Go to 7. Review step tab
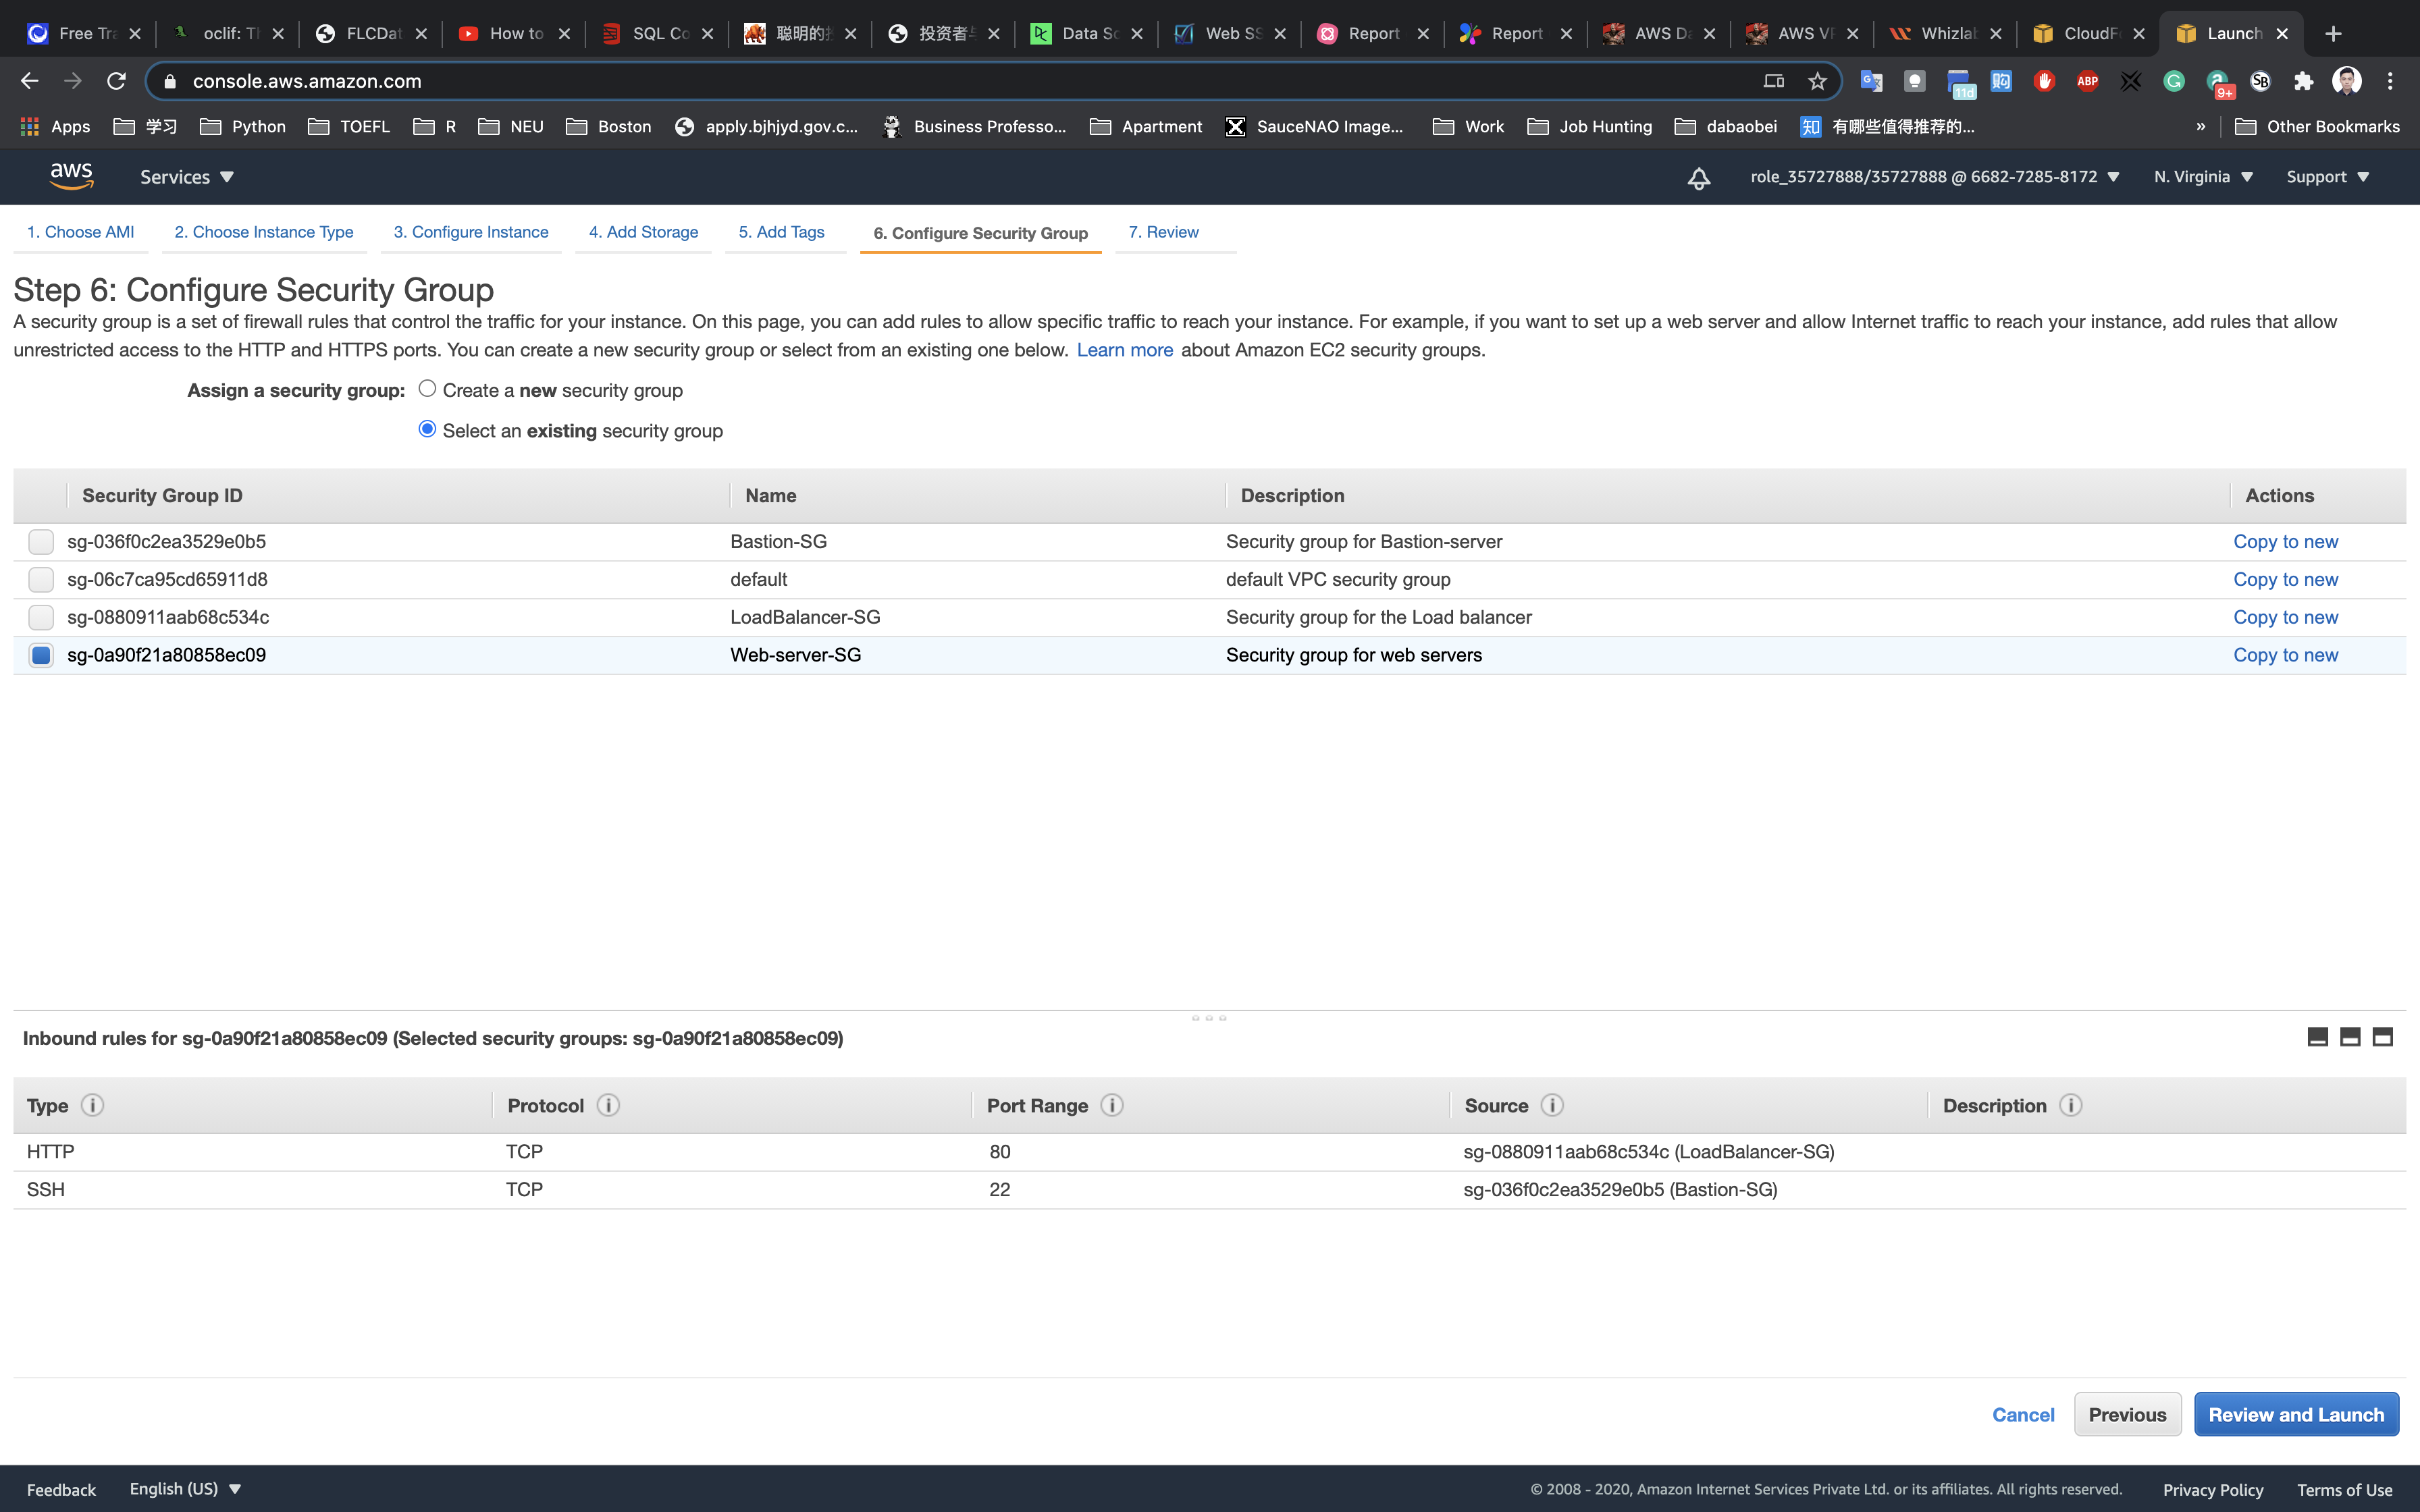The height and width of the screenshot is (1512, 2420). 1163,232
